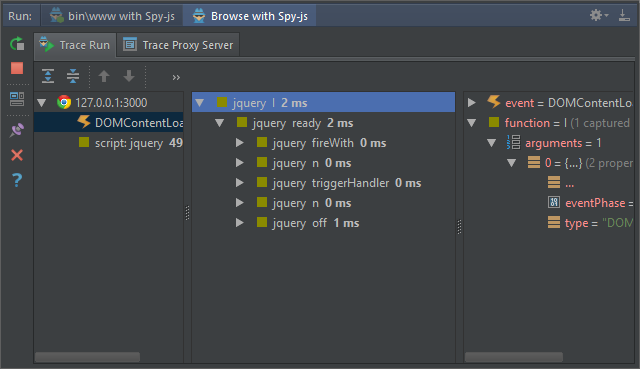Click the hide panel download-arrow icon
The image size is (640, 369).
tap(624, 16)
